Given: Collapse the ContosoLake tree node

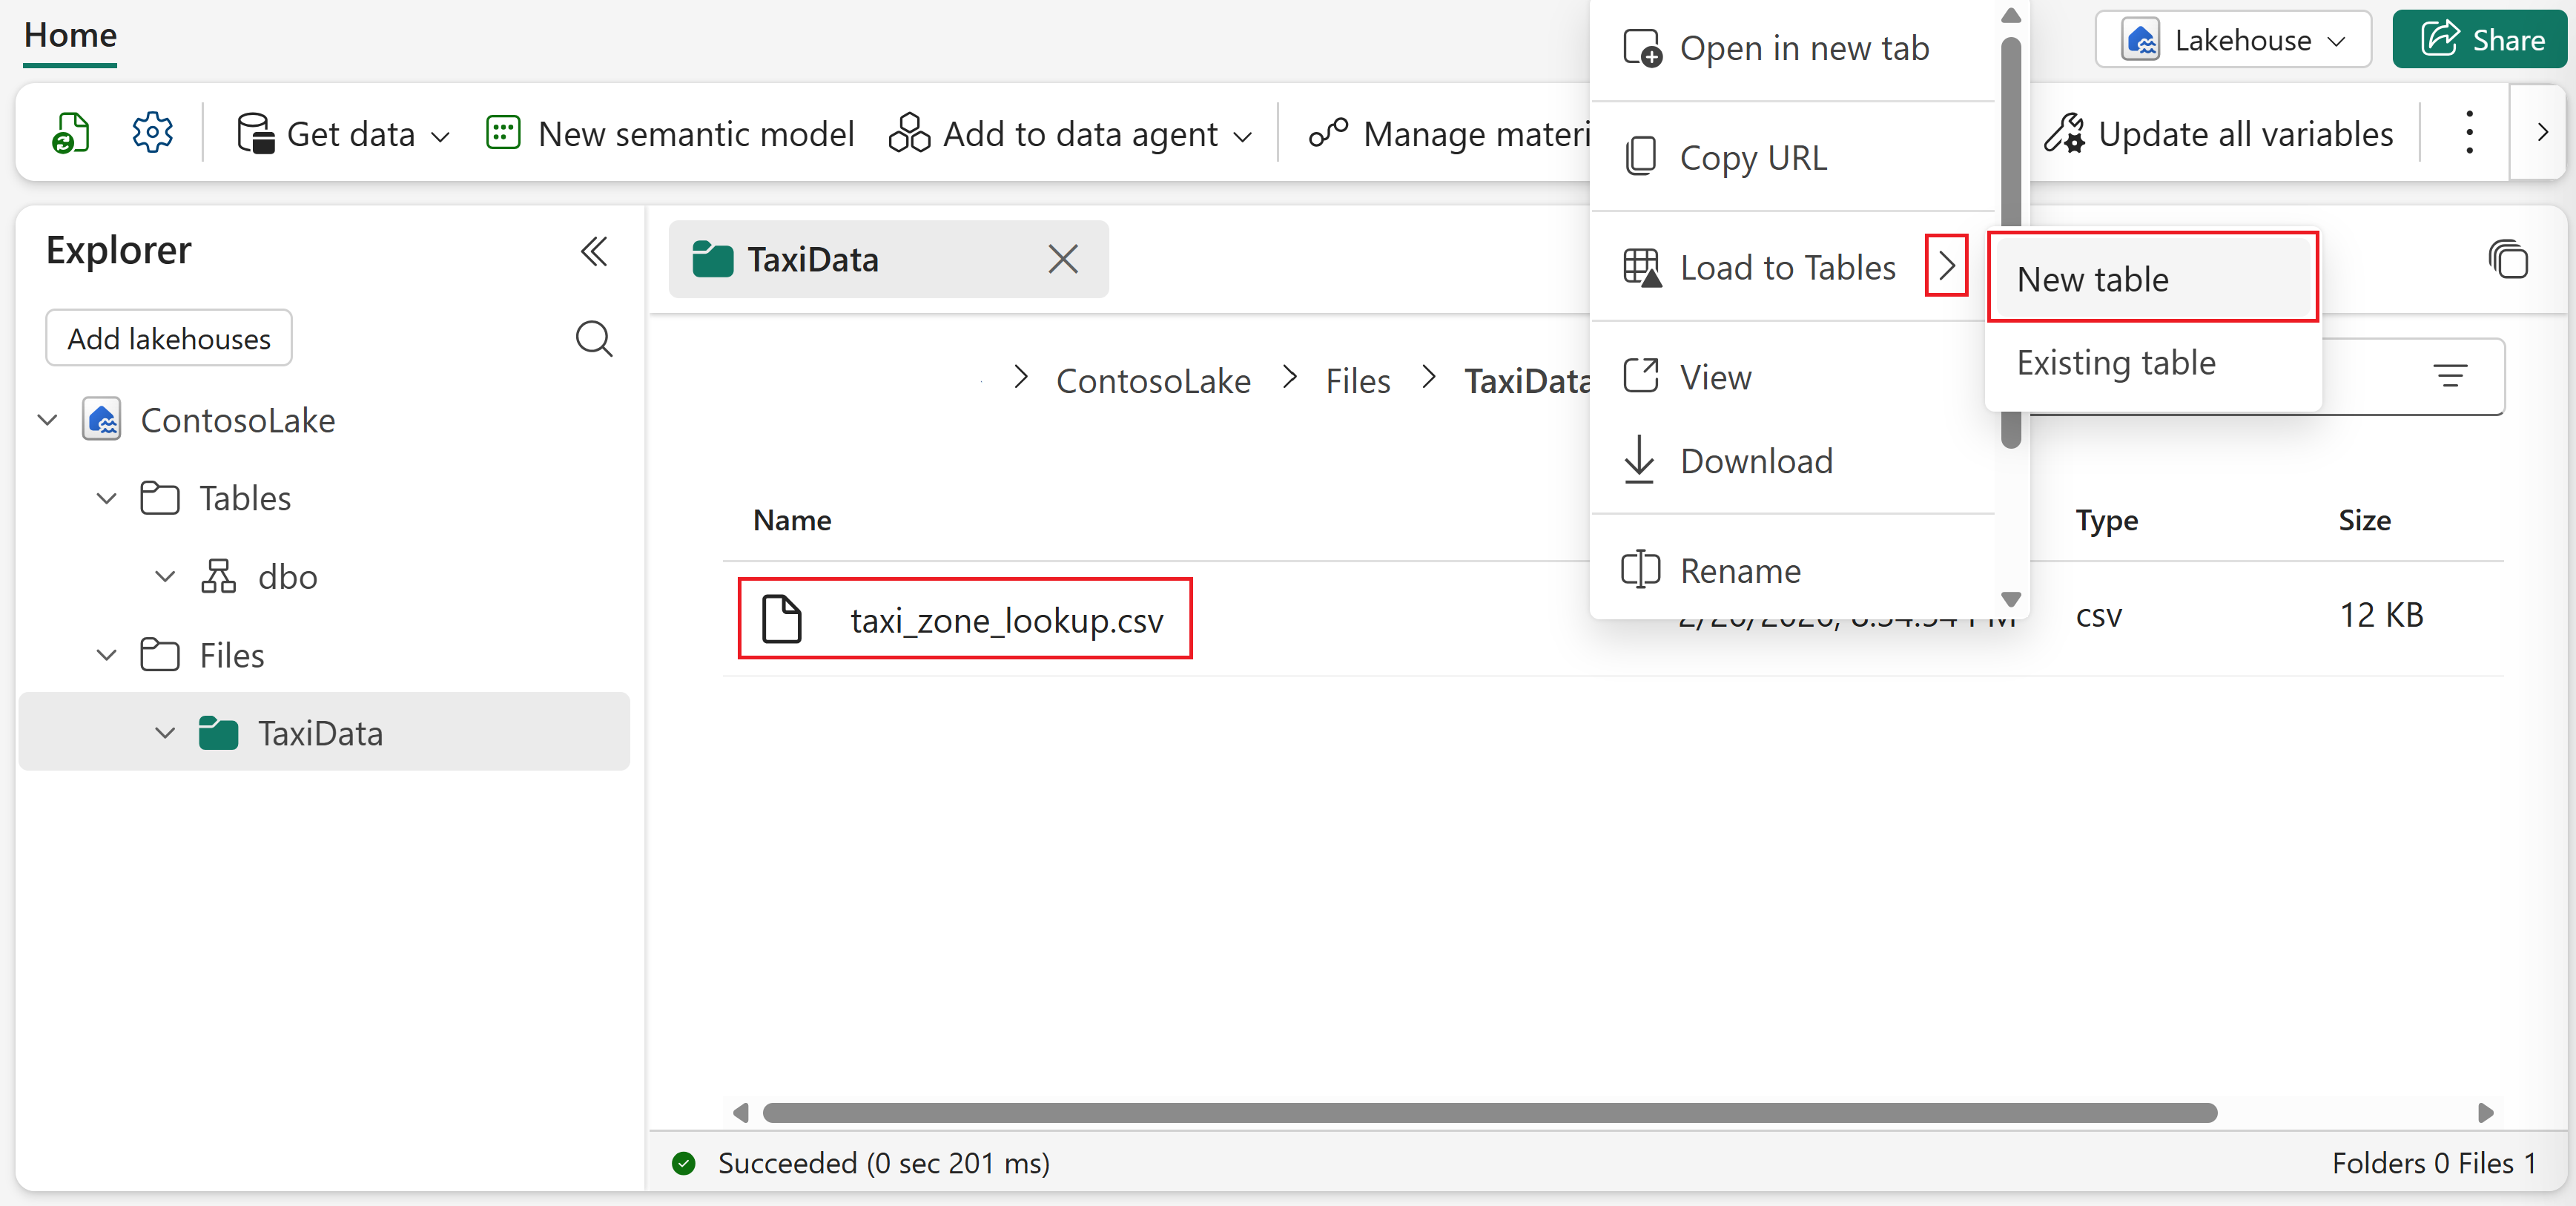Looking at the screenshot, I should 47,420.
